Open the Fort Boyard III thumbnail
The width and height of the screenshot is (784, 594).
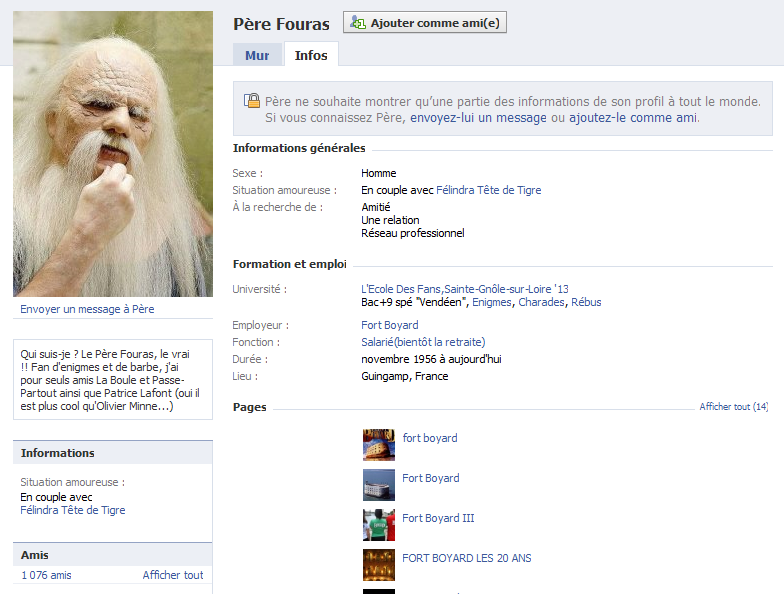378,525
